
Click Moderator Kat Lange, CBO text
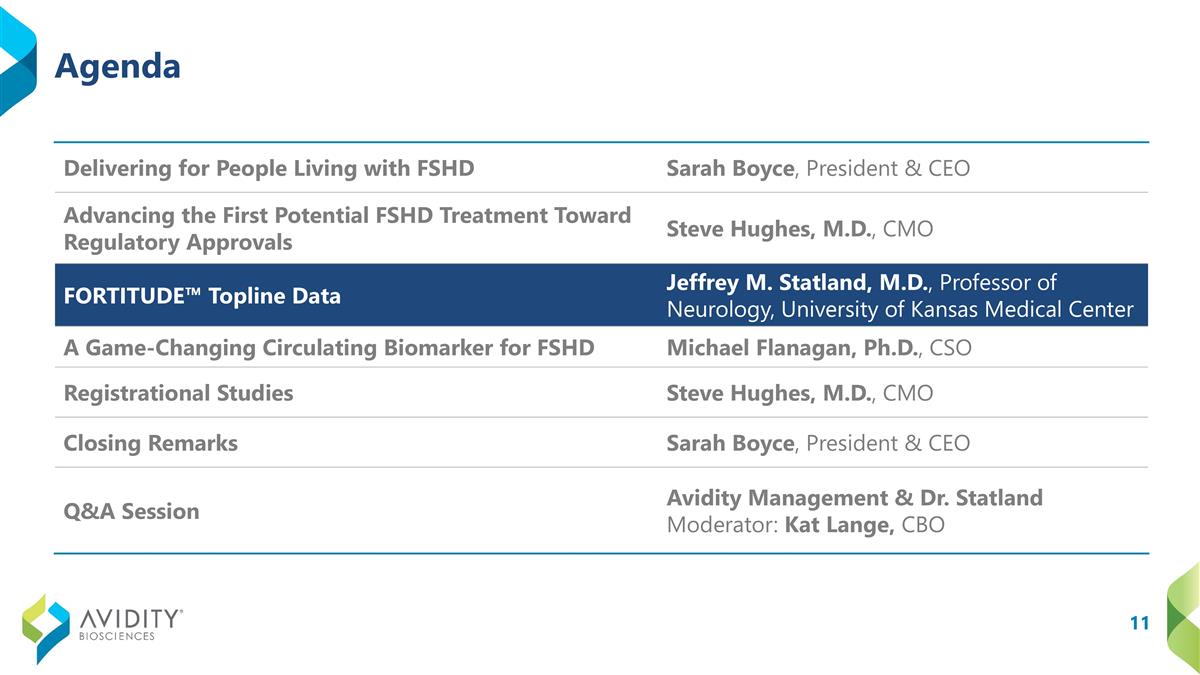coord(805,524)
